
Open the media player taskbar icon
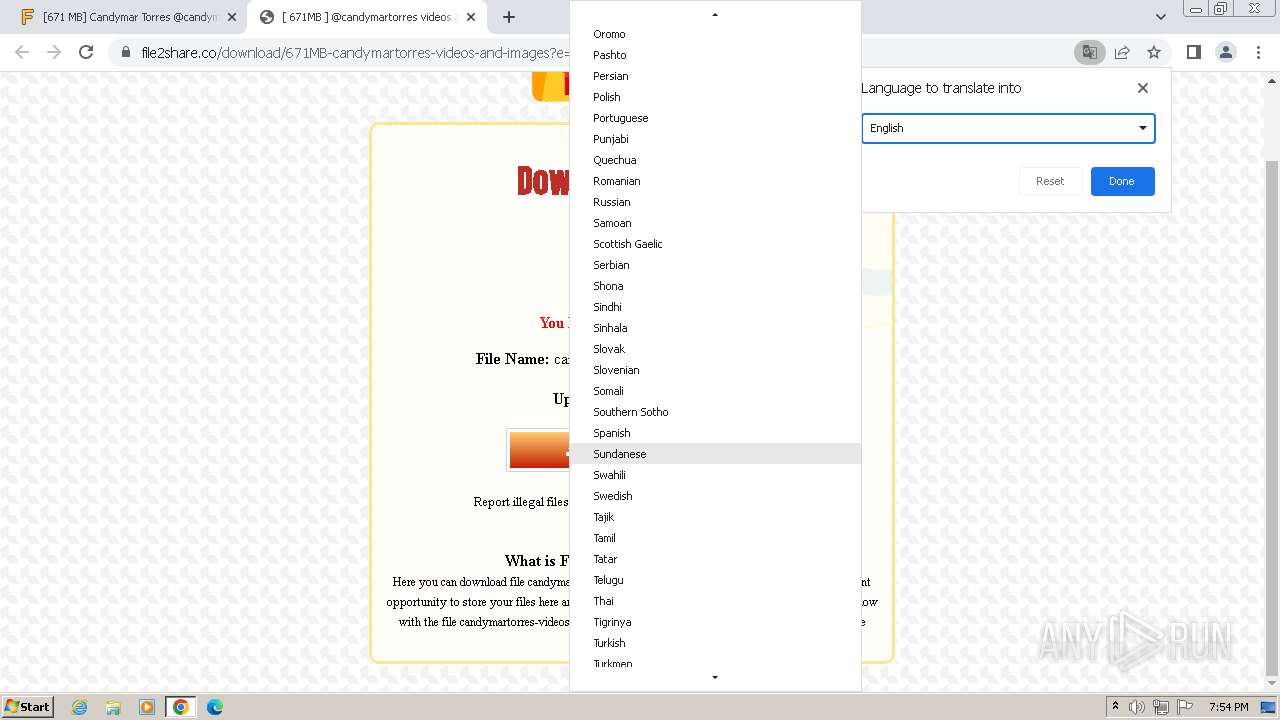[x=147, y=707]
